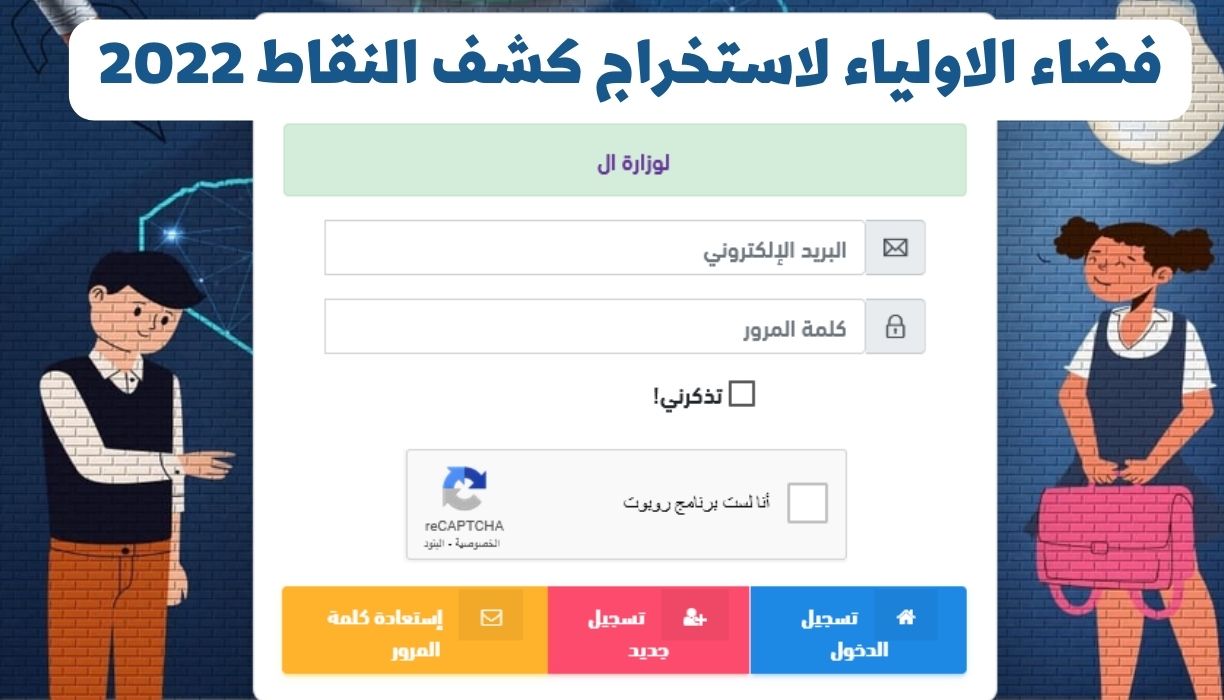The height and width of the screenshot is (700, 1224).
Task: Click the envelope icon beside the email field
Action: pos(895,247)
